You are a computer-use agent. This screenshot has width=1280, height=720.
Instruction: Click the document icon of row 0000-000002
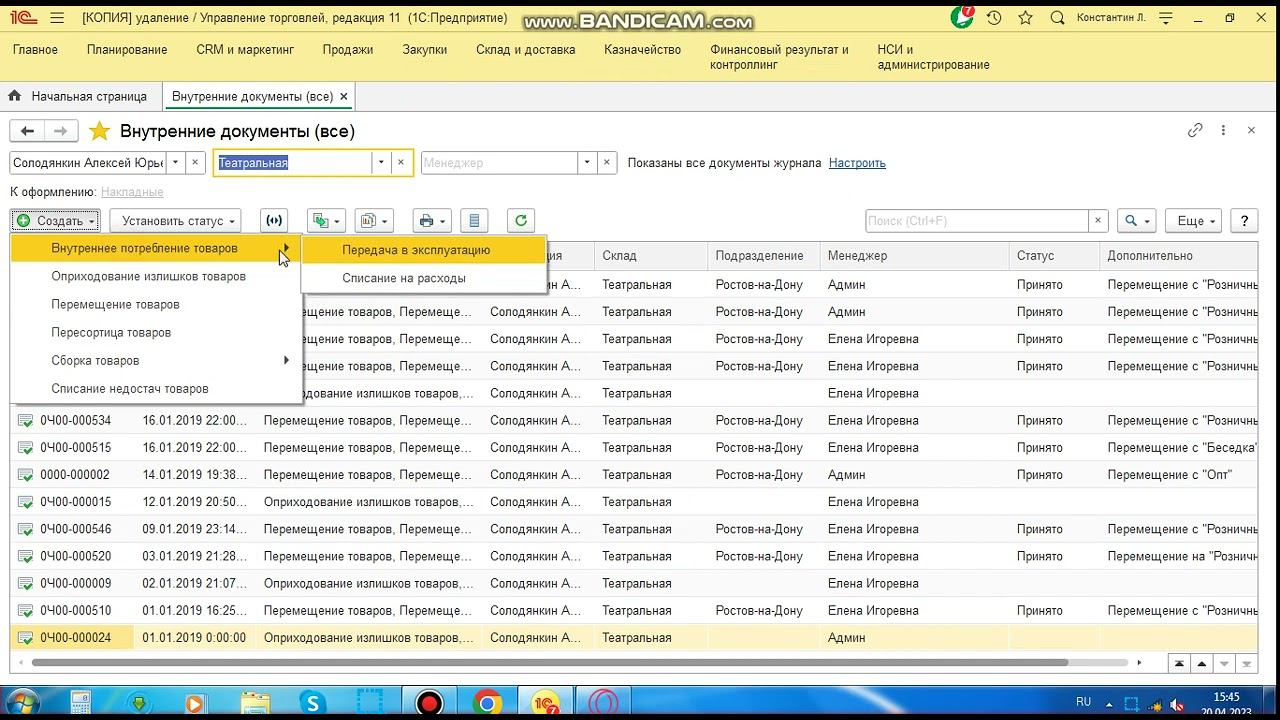pos(25,475)
